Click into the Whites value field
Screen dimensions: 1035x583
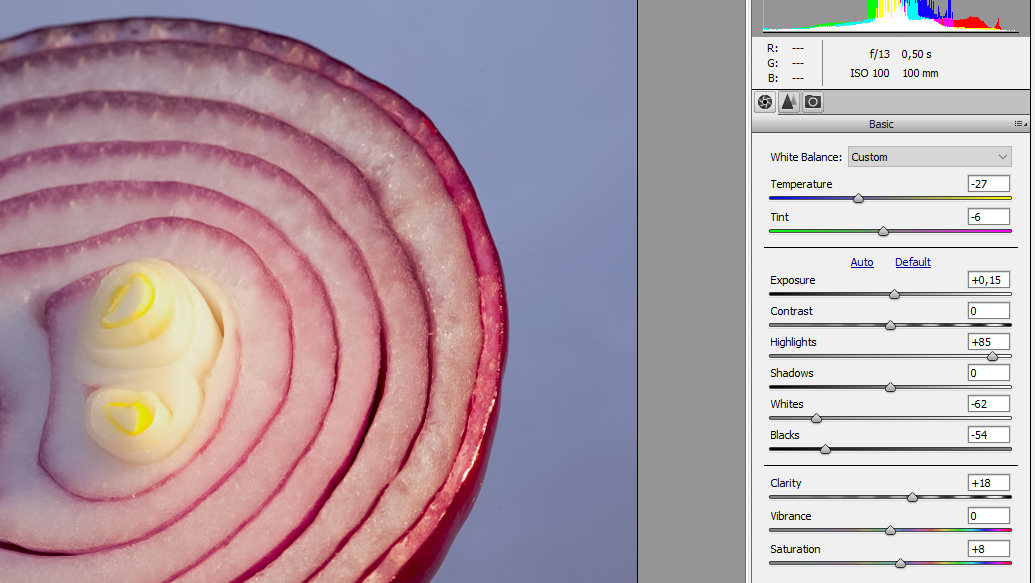989,404
